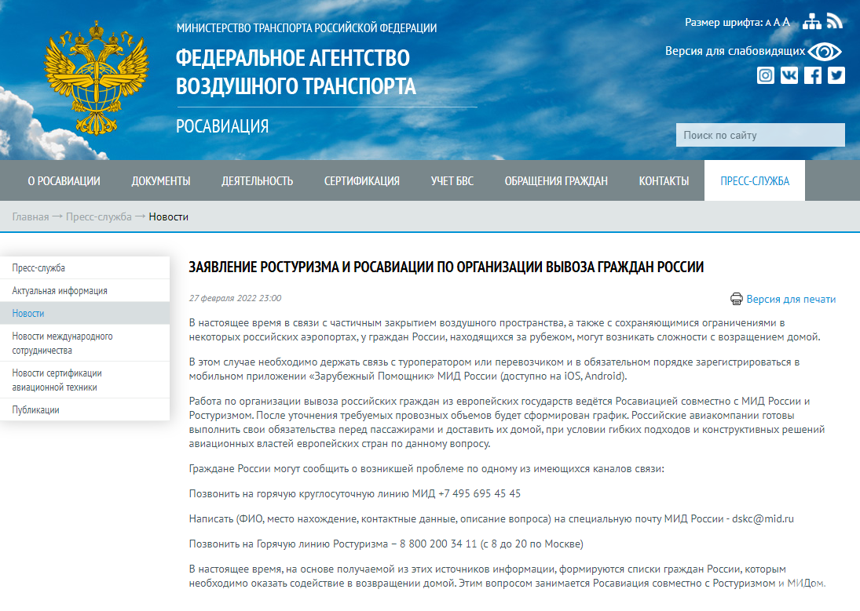Click the 'Размер шрифта:' label
Viewport: 860px width, 611px height.
[724, 22]
